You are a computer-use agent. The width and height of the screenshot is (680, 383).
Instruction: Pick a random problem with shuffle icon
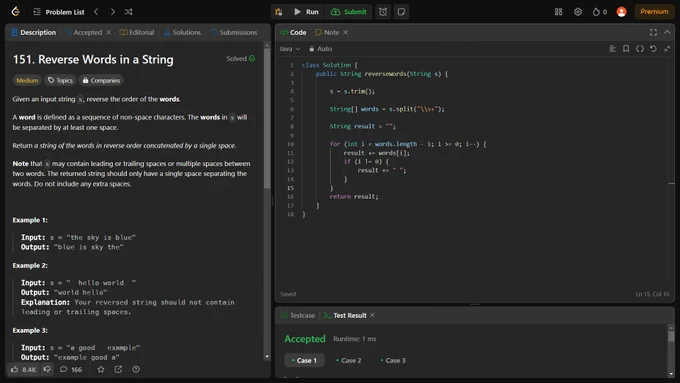(128, 12)
